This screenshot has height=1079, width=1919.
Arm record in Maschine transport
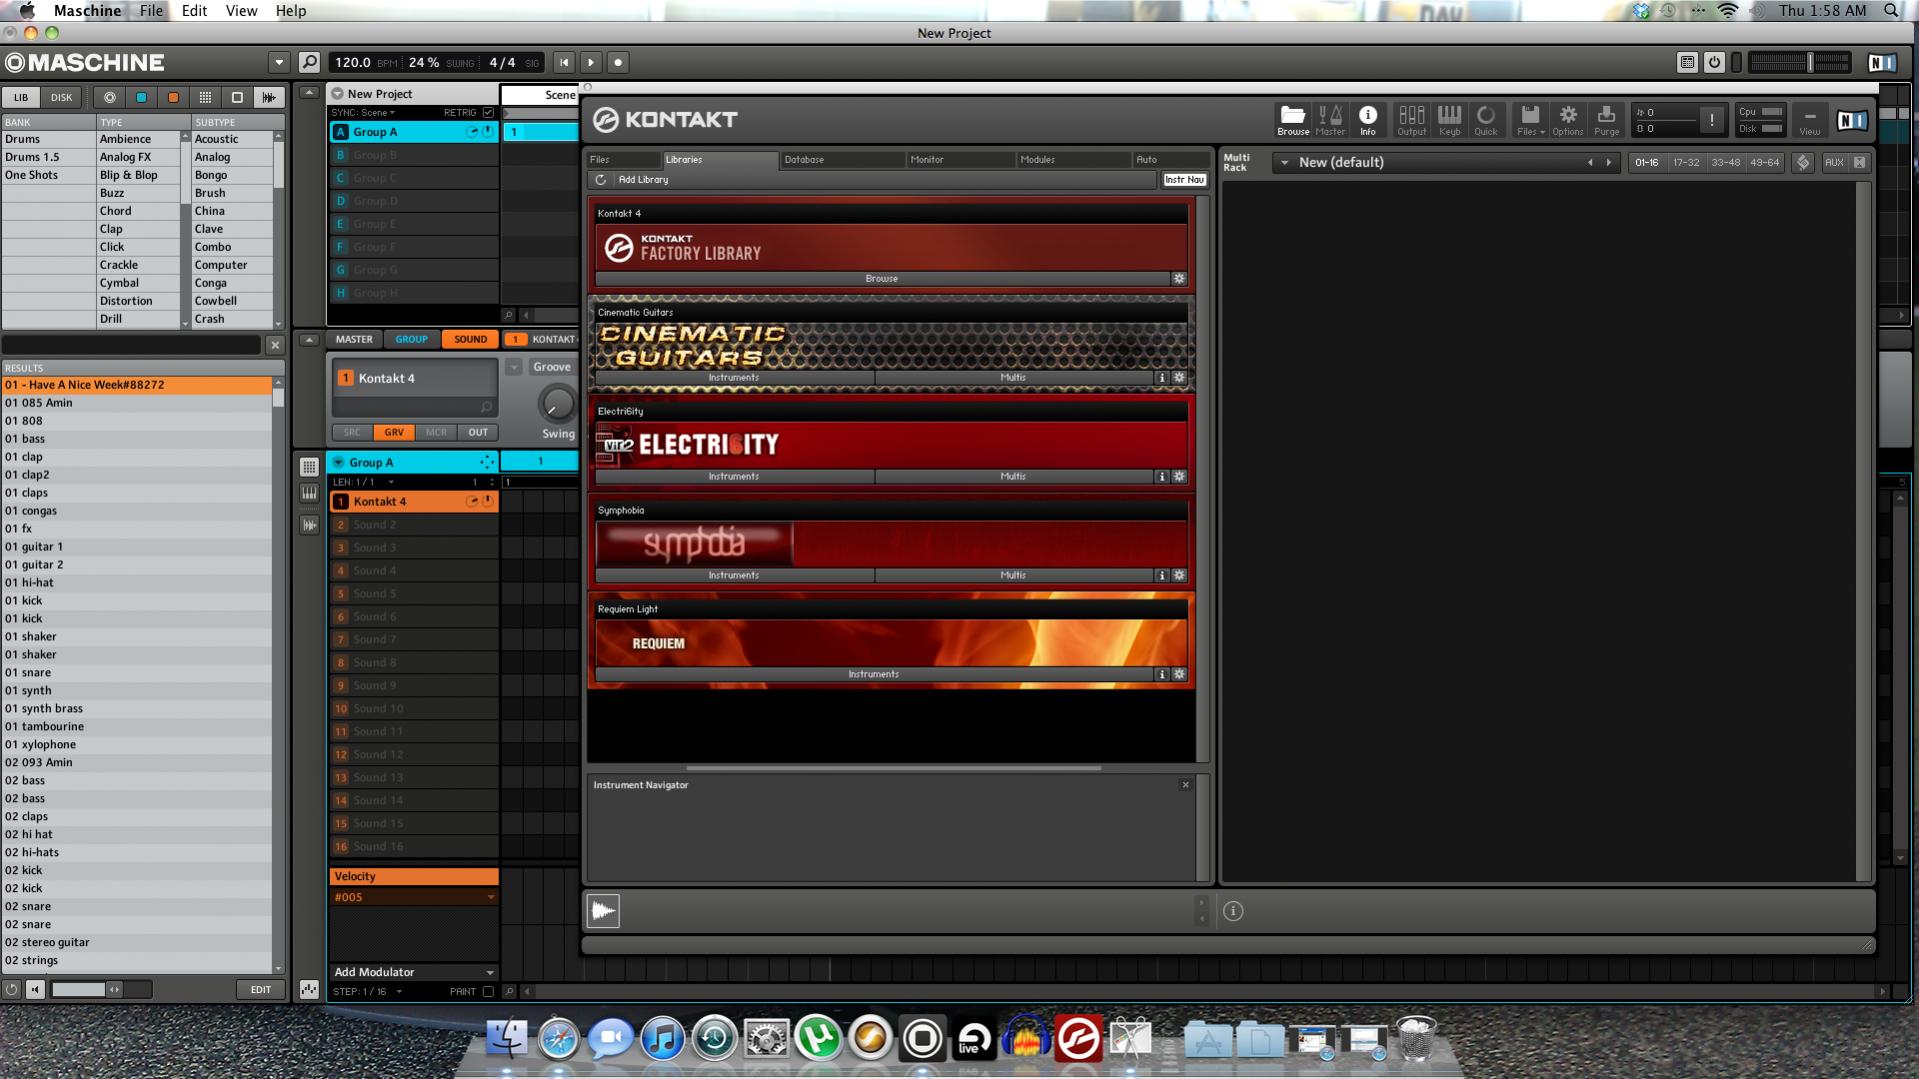[x=618, y=62]
